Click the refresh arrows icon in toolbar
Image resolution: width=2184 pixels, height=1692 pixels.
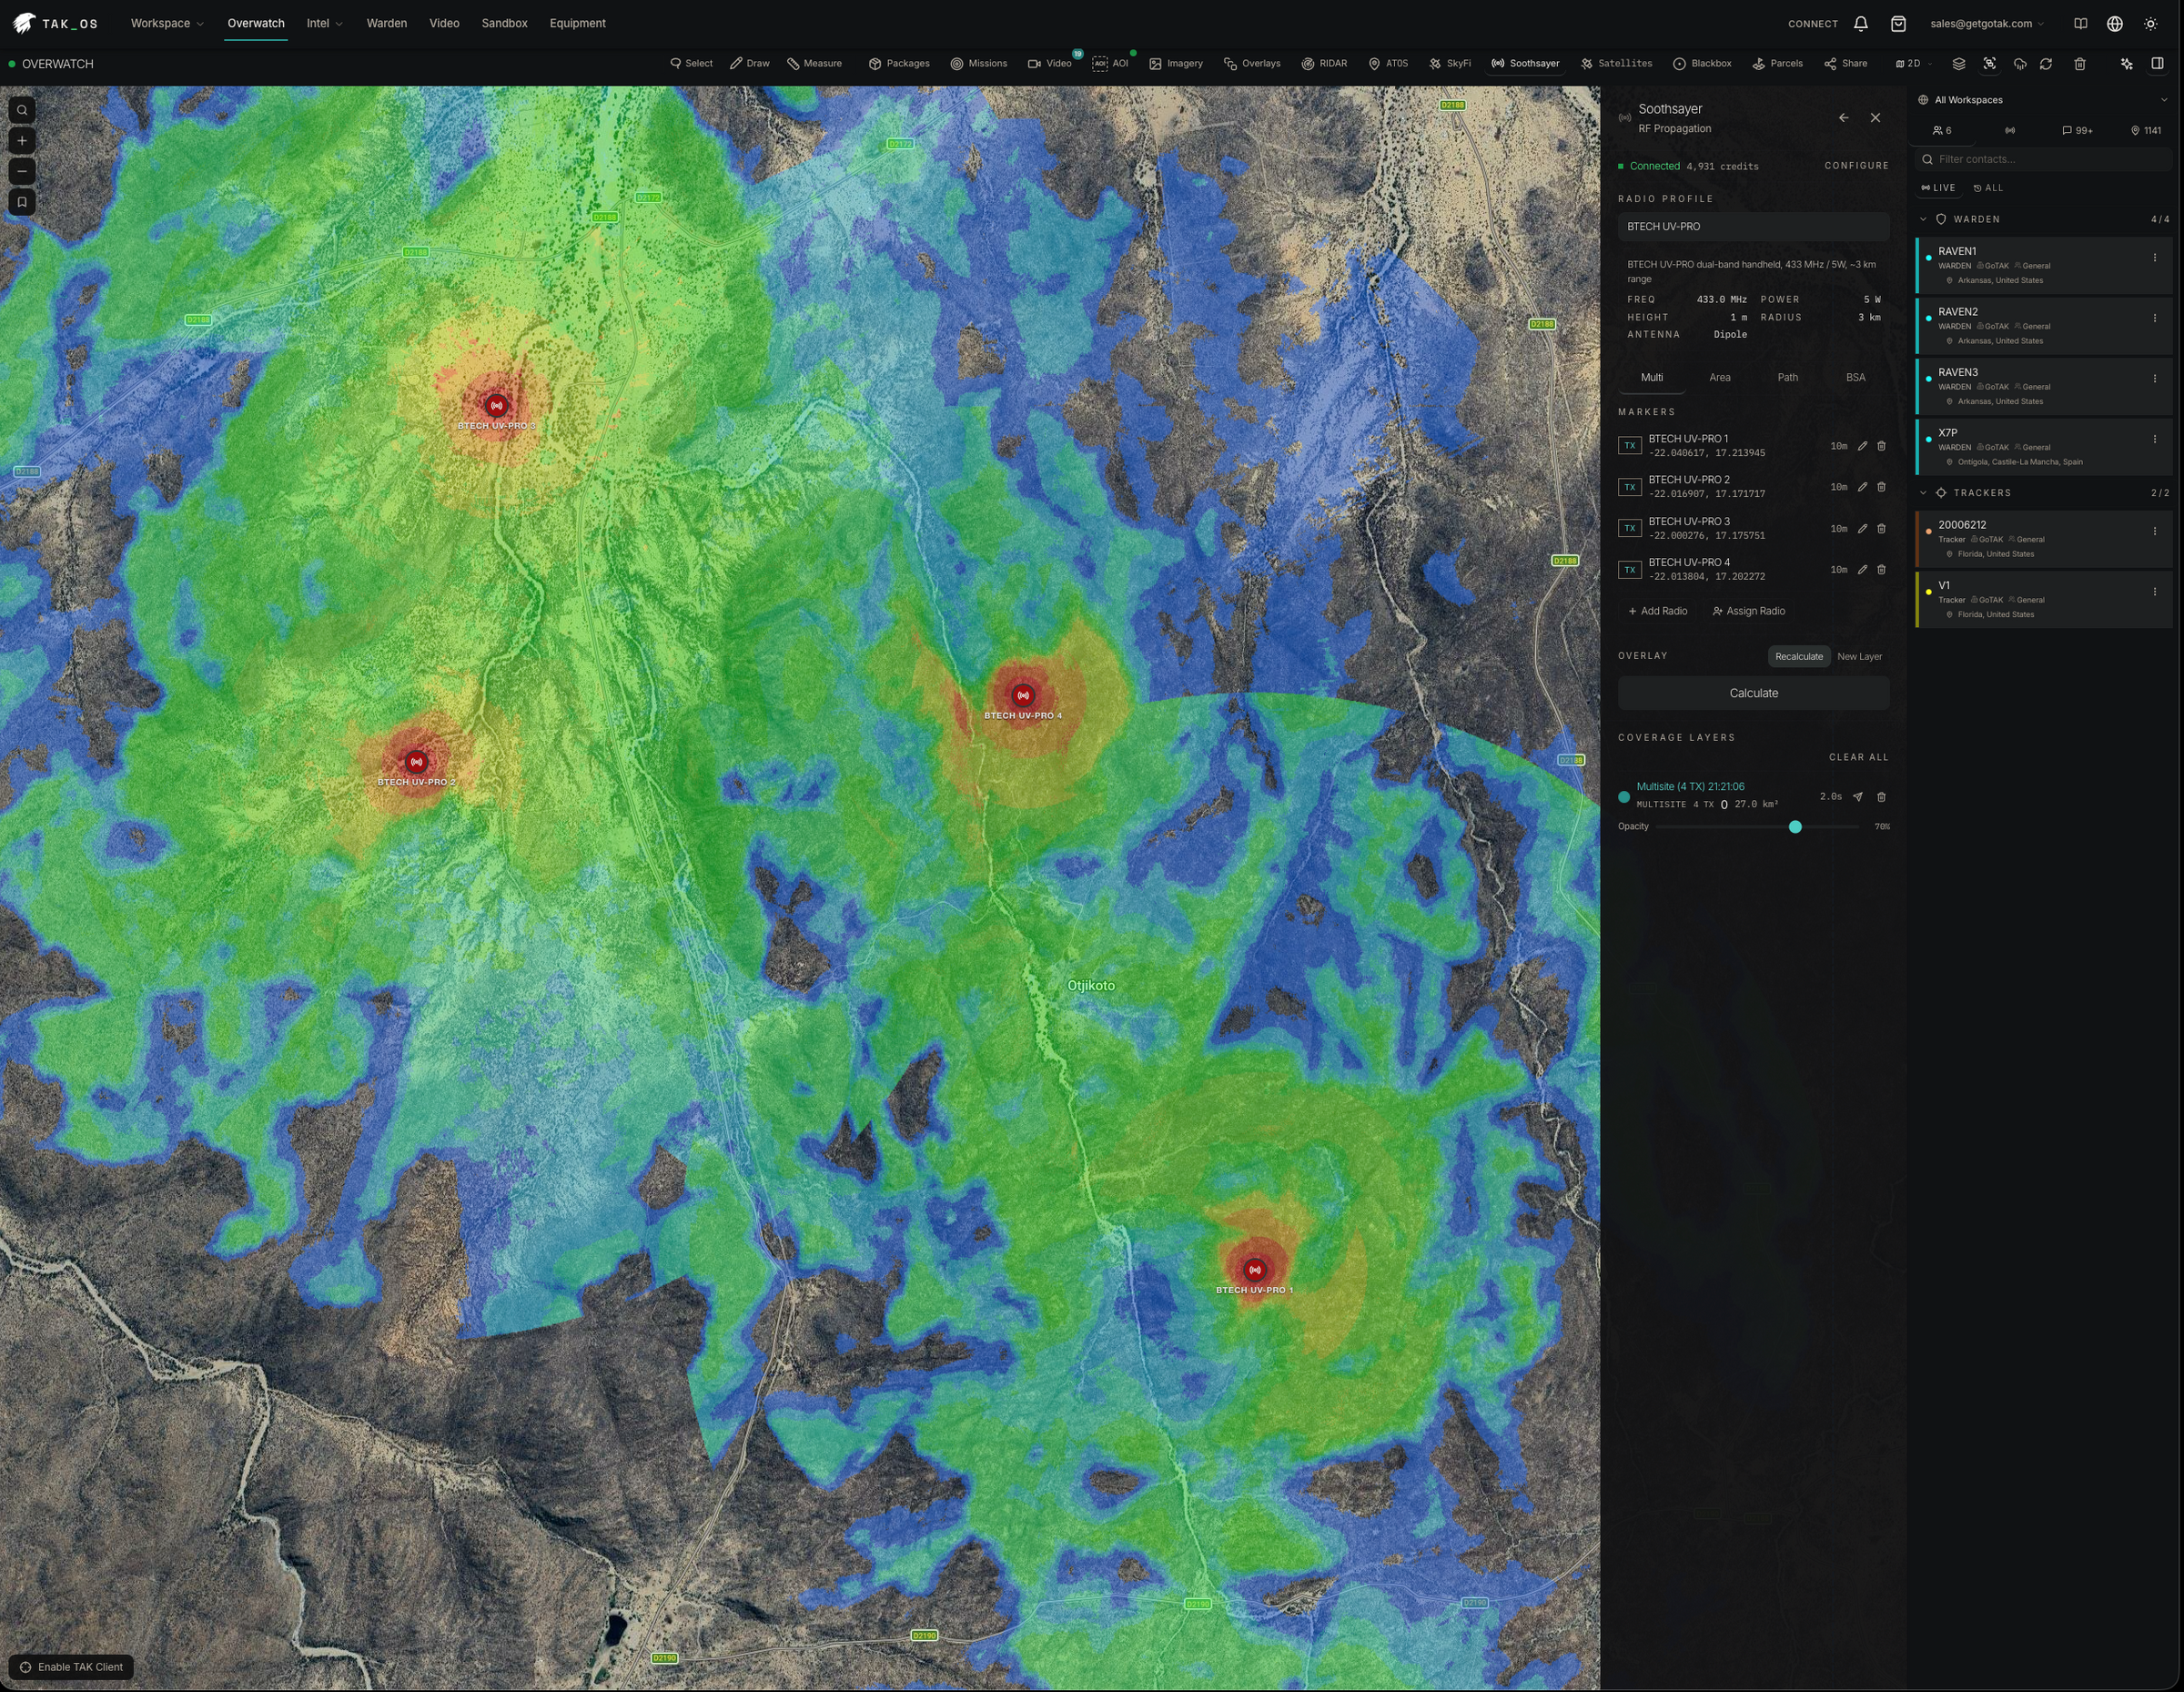[x=2046, y=63]
